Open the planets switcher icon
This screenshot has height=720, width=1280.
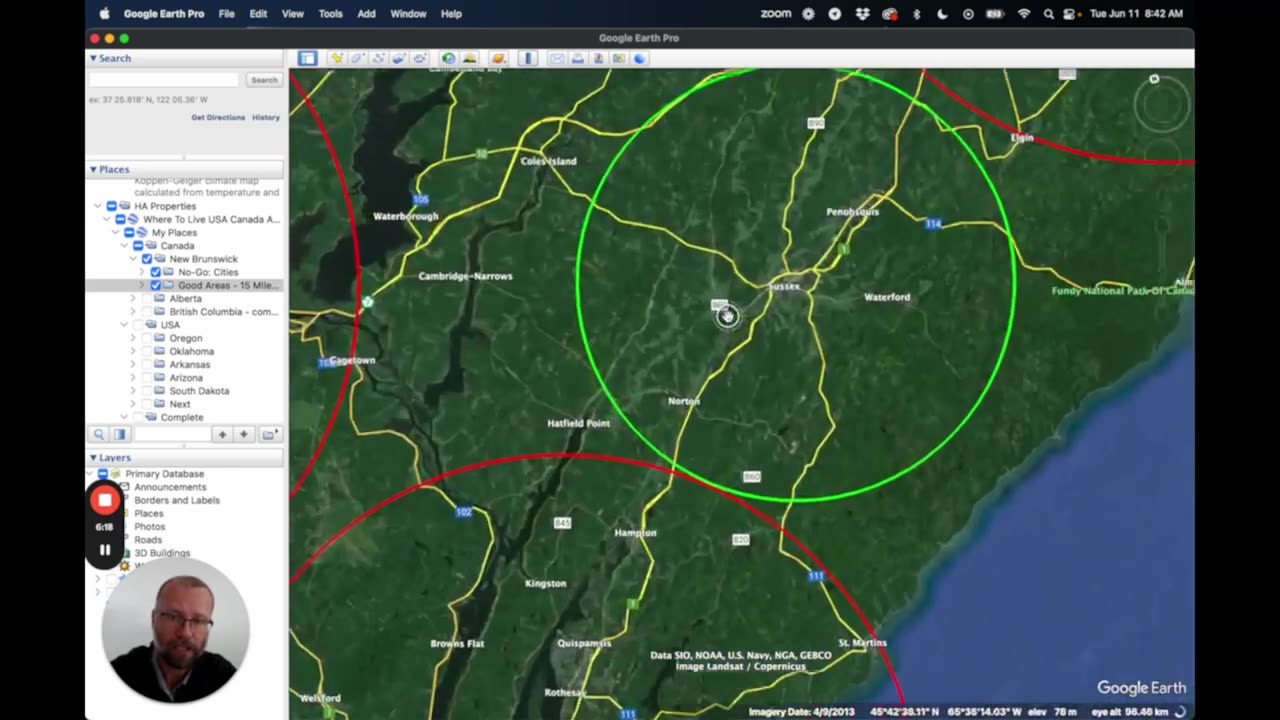pos(498,58)
